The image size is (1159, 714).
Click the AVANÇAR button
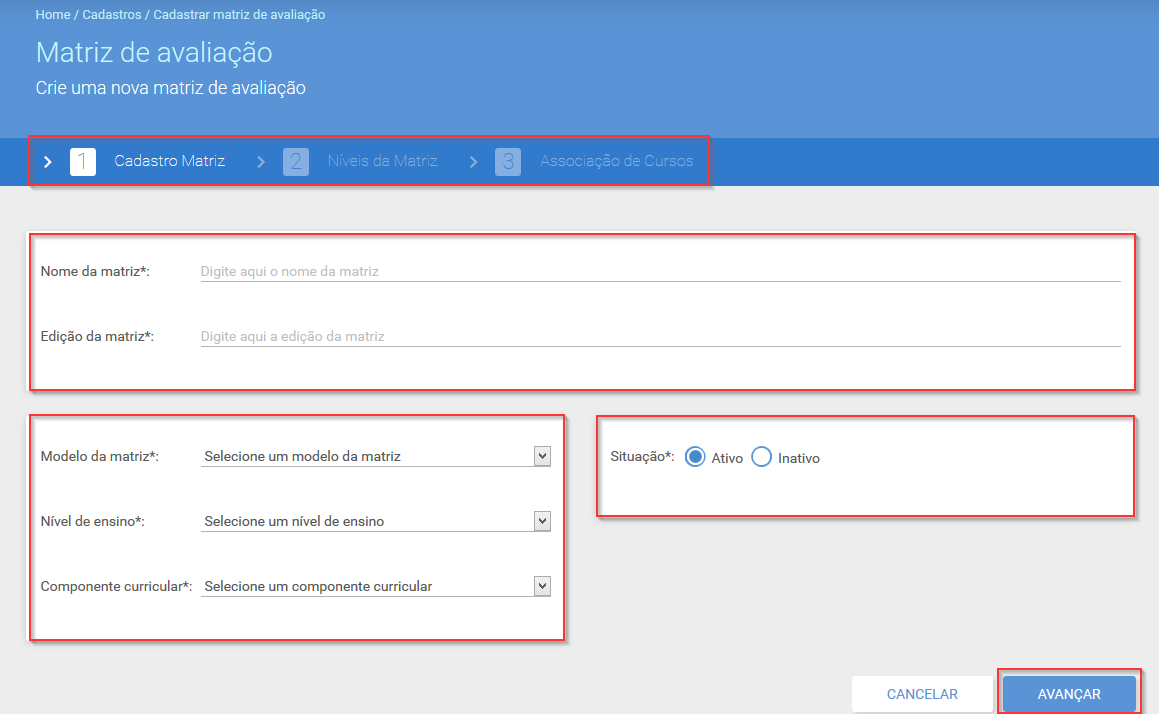(x=1069, y=694)
